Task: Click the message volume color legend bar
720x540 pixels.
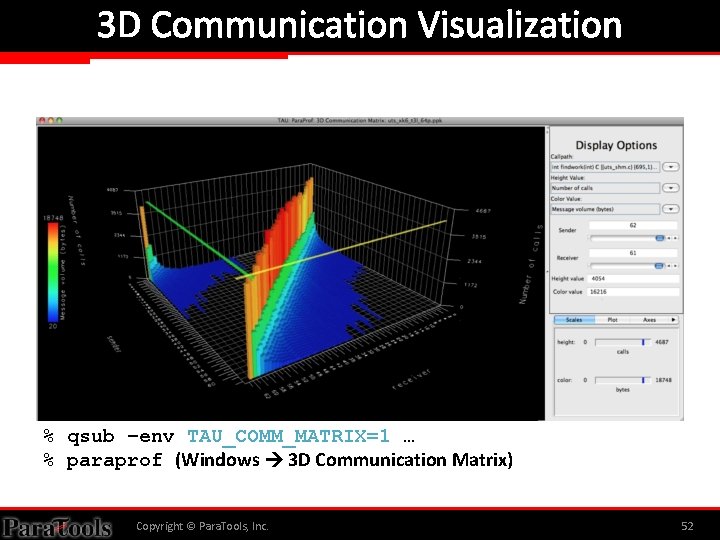Action: click(53, 272)
